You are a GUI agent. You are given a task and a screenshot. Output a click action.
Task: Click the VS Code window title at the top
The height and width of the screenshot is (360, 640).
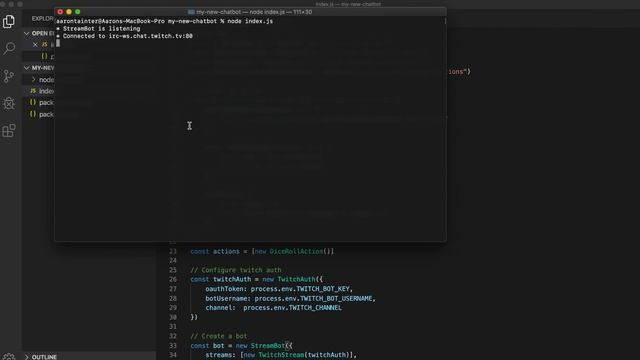click(x=348, y=4)
